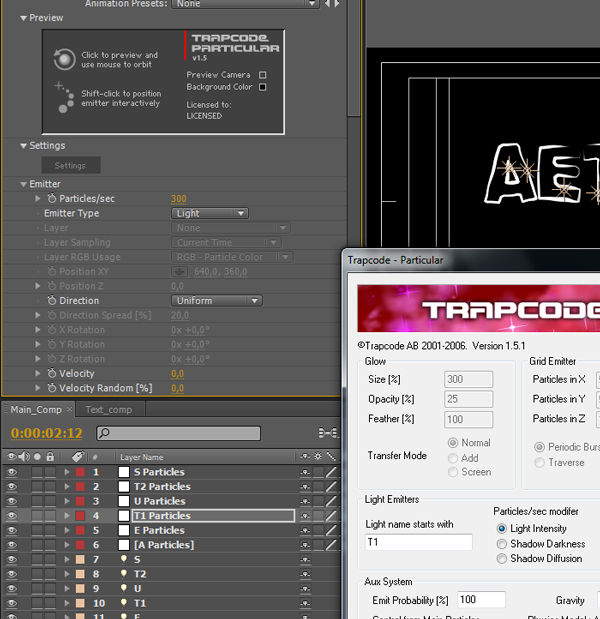Click the effect controls vertical scrollbar
Image resolution: width=600 pixels, height=619 pixels.
click(x=354, y=58)
